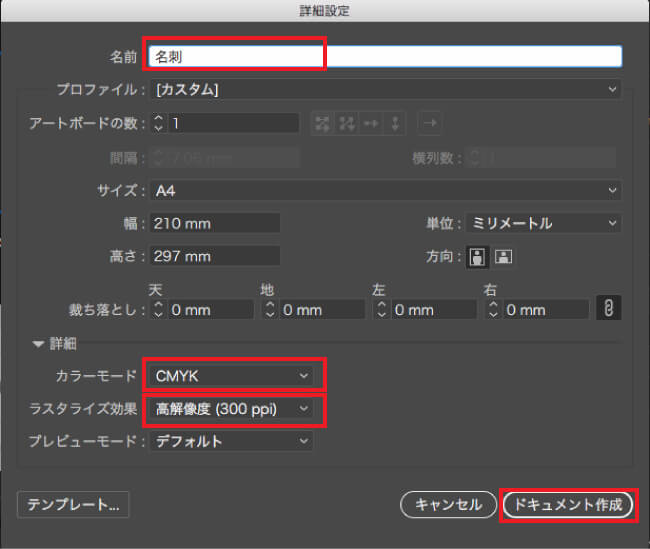Click the アートボードの数 stepper arrows
Screen dimensions: 650x549
(x=158, y=123)
